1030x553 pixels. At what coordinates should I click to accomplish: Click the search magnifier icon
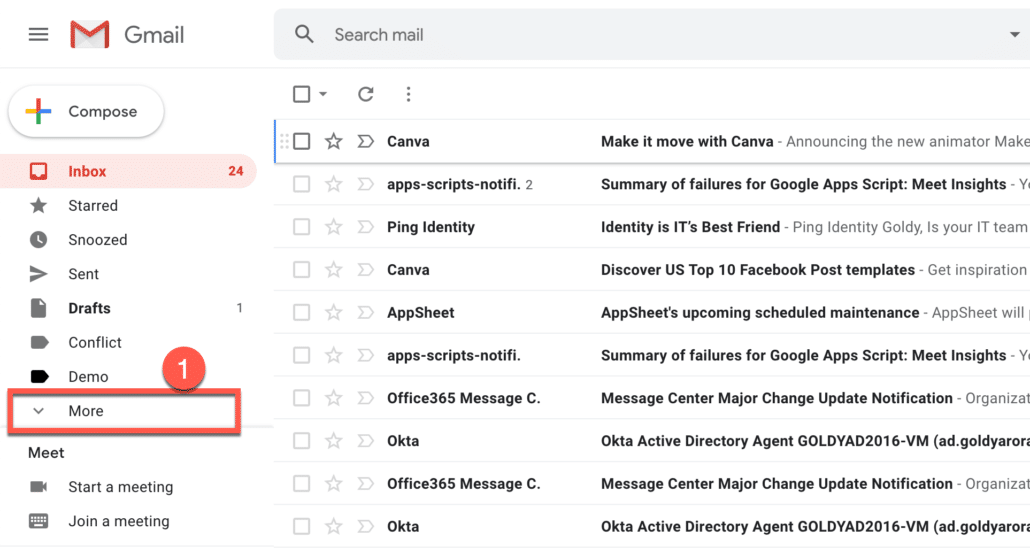pos(303,34)
